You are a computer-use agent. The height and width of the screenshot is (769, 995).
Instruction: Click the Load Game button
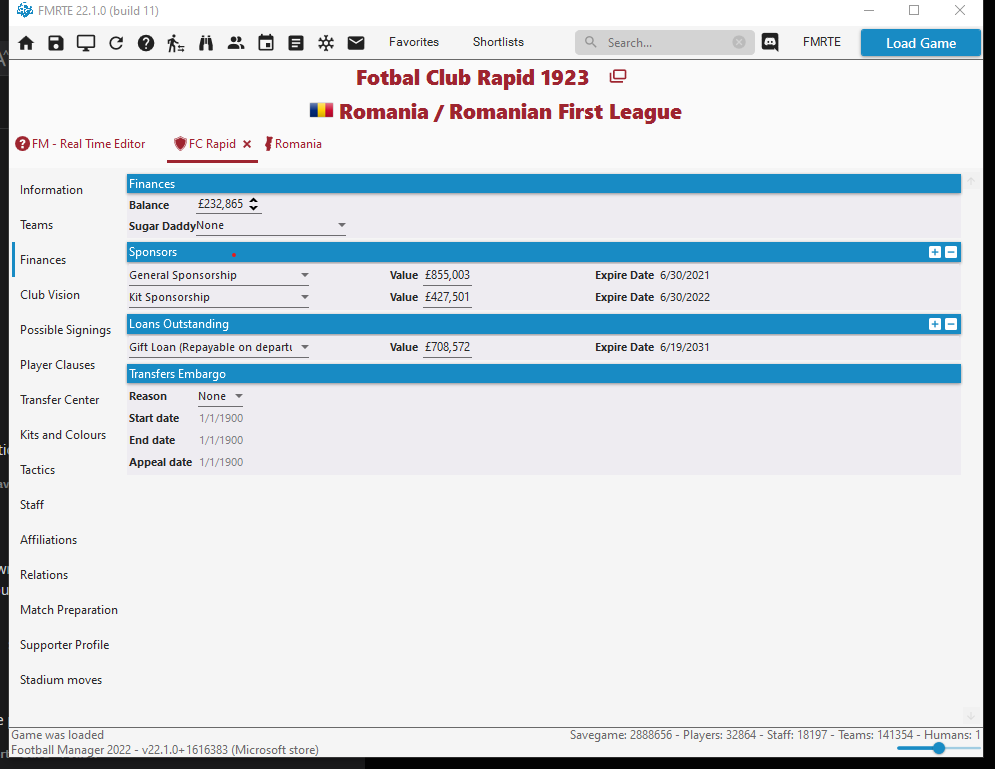(921, 43)
